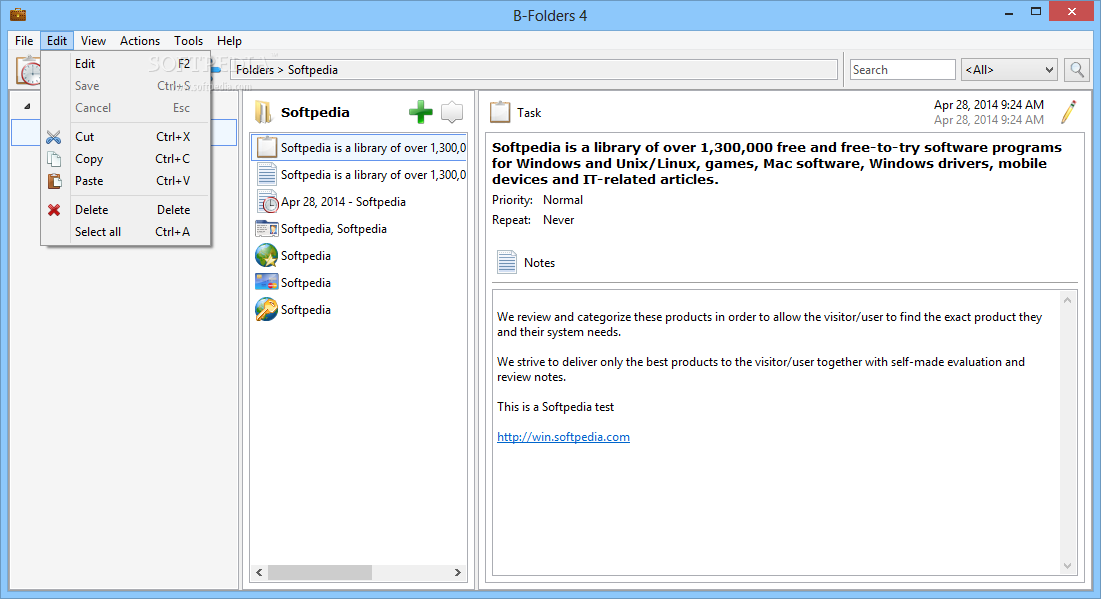Image resolution: width=1101 pixels, height=599 pixels.
Task: Click the notes scrollbar up arrow
Action: click(x=1067, y=300)
